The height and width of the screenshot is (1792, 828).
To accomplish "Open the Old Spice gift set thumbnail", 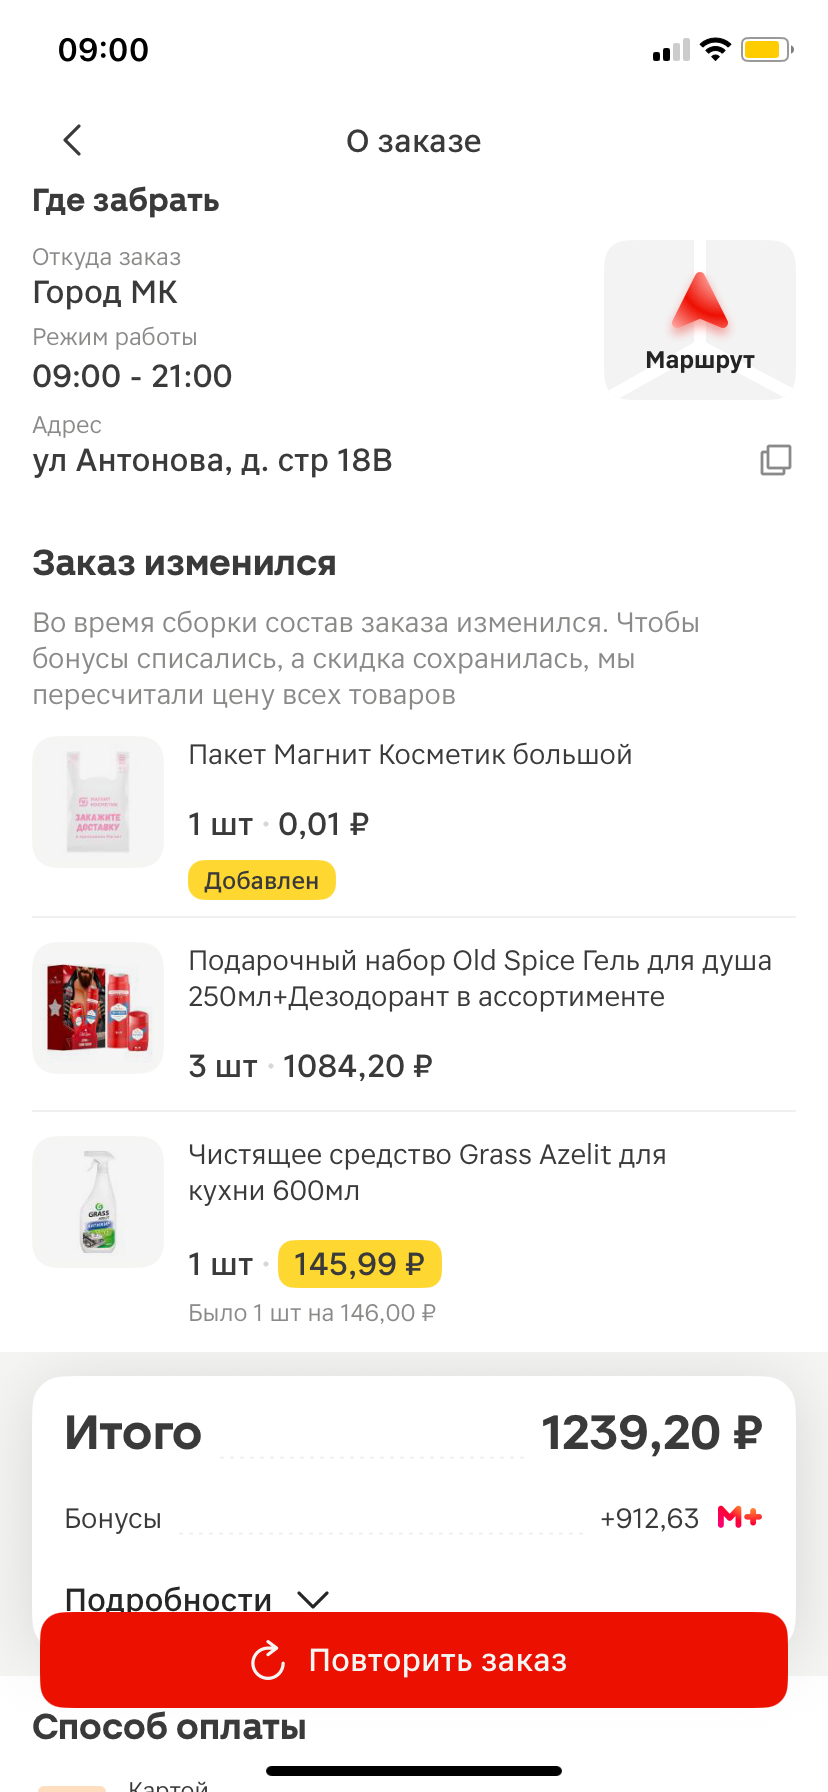I will (98, 1008).
